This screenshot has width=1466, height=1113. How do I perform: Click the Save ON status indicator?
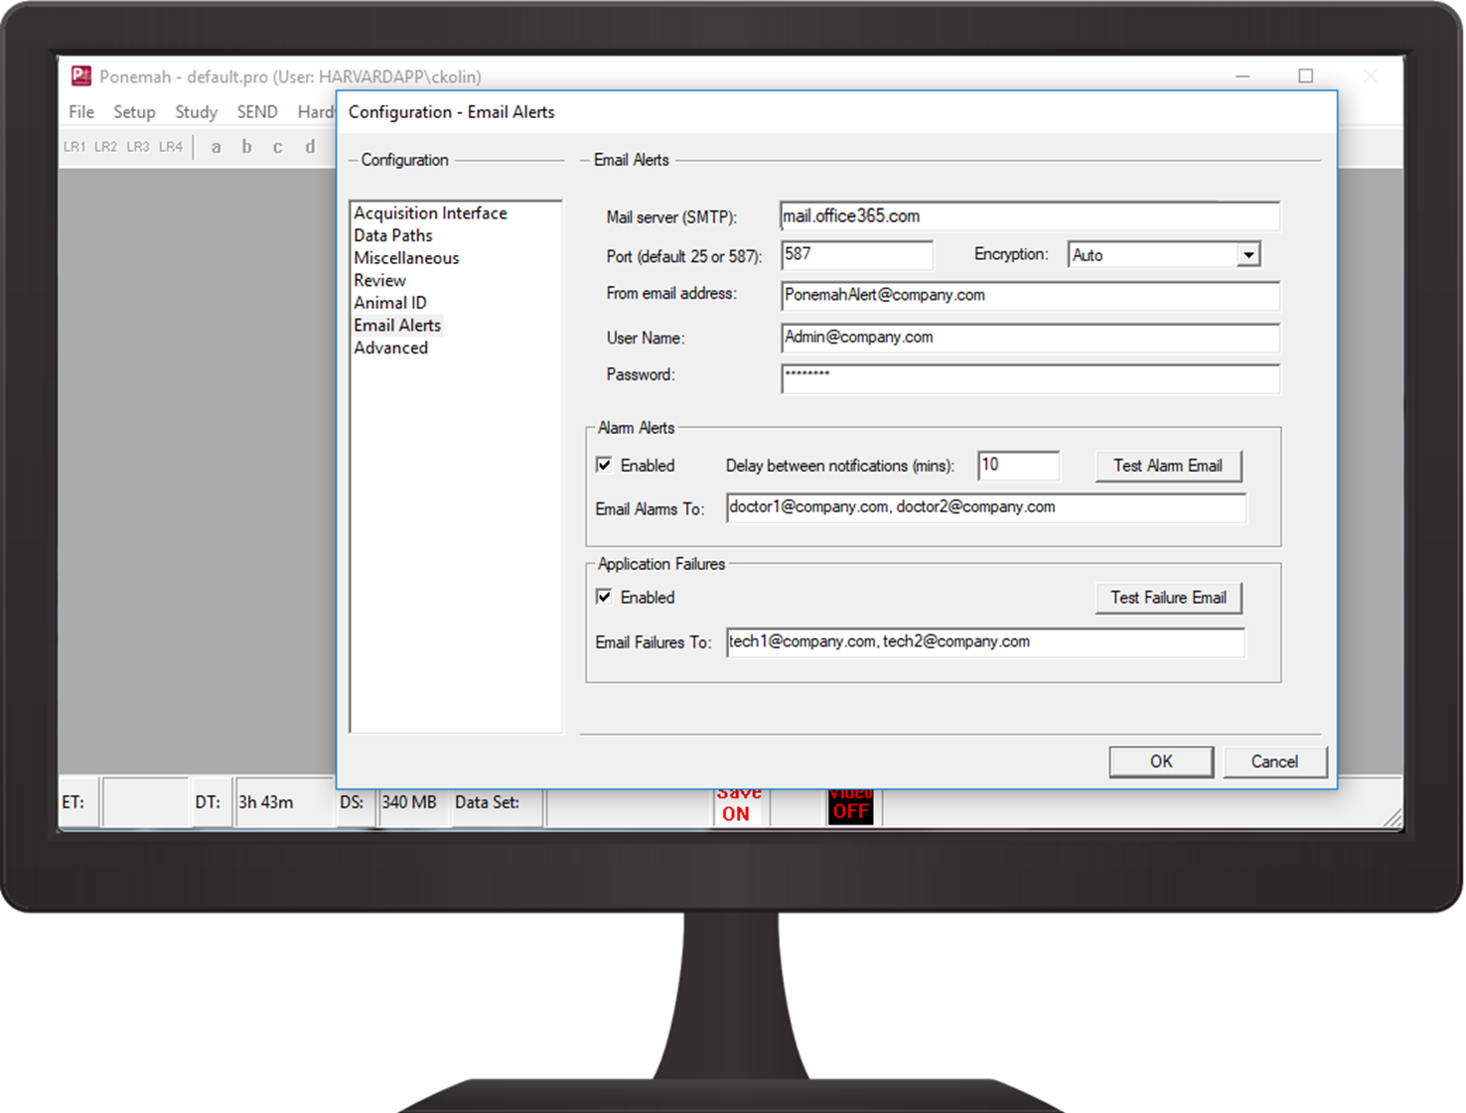coord(737,806)
